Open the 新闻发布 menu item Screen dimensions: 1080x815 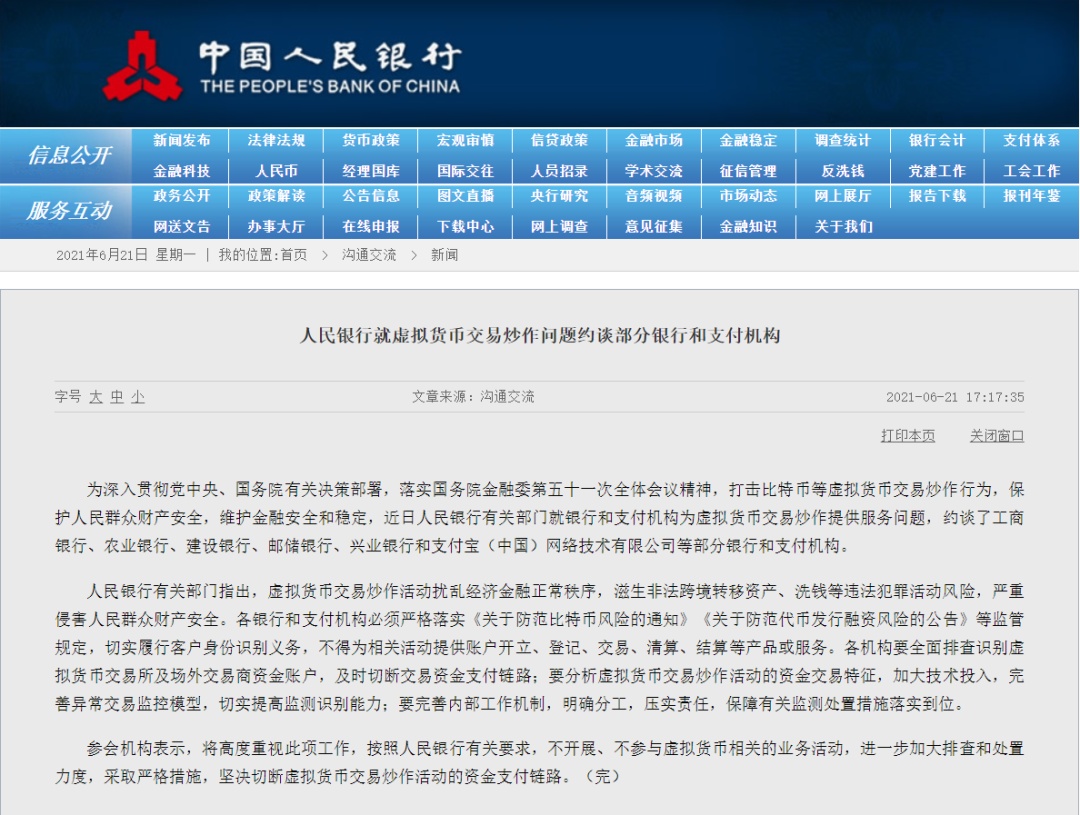pos(182,141)
